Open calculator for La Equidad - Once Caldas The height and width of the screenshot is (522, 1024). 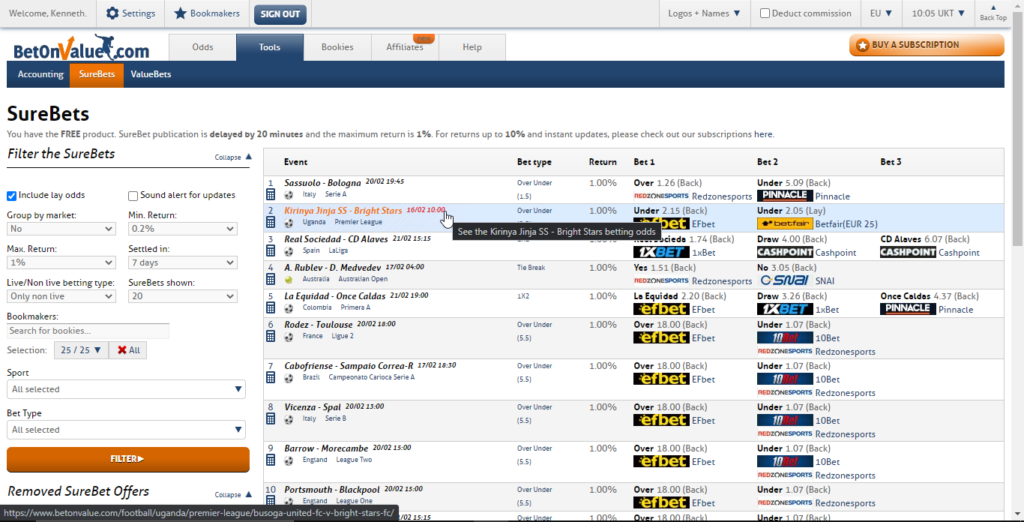271,308
